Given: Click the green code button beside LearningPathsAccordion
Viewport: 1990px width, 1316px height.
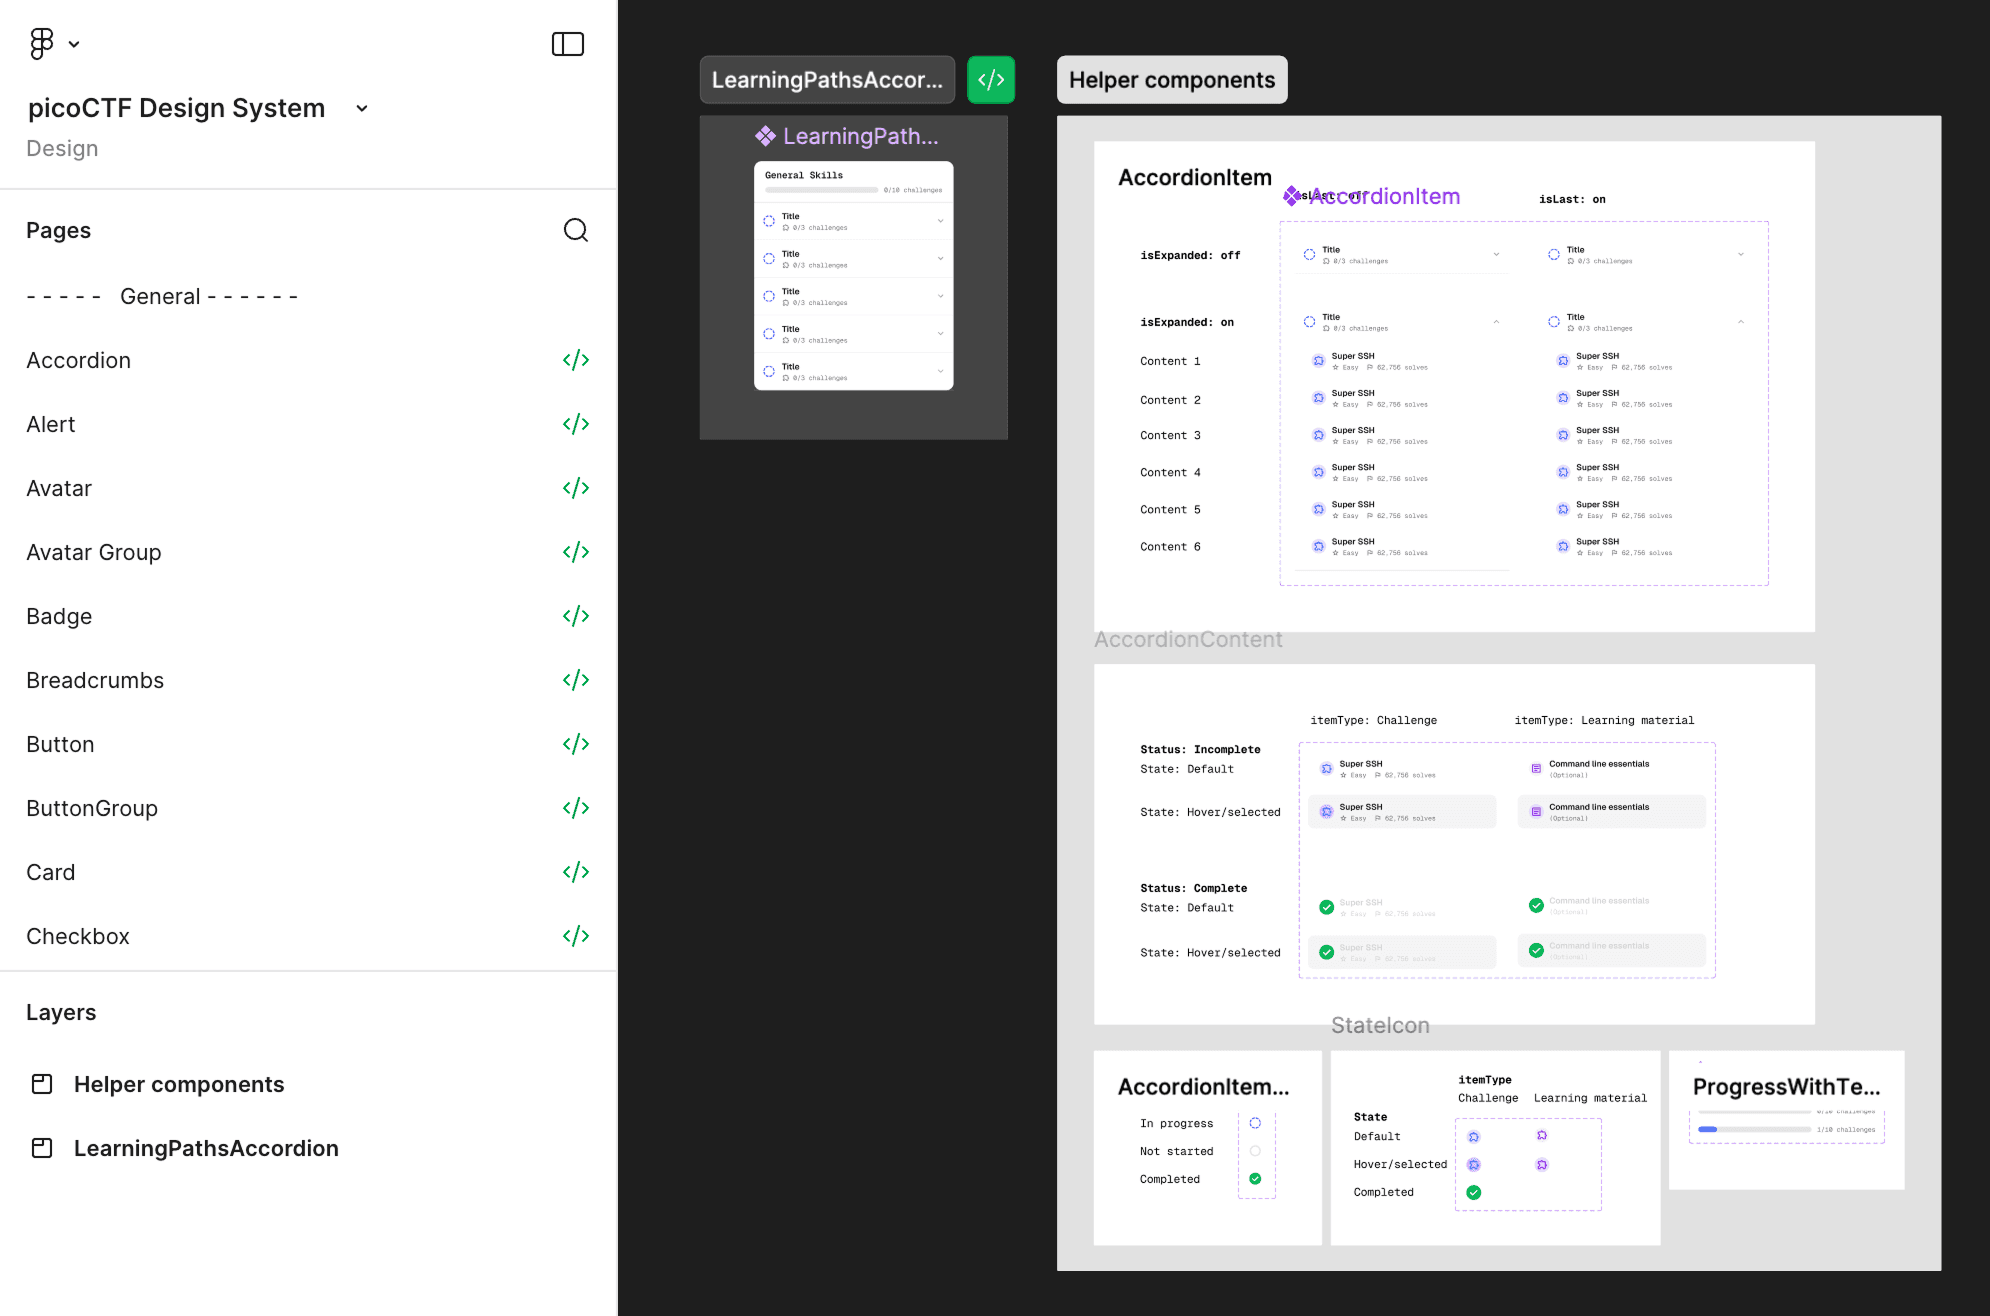Looking at the screenshot, I should [990, 80].
